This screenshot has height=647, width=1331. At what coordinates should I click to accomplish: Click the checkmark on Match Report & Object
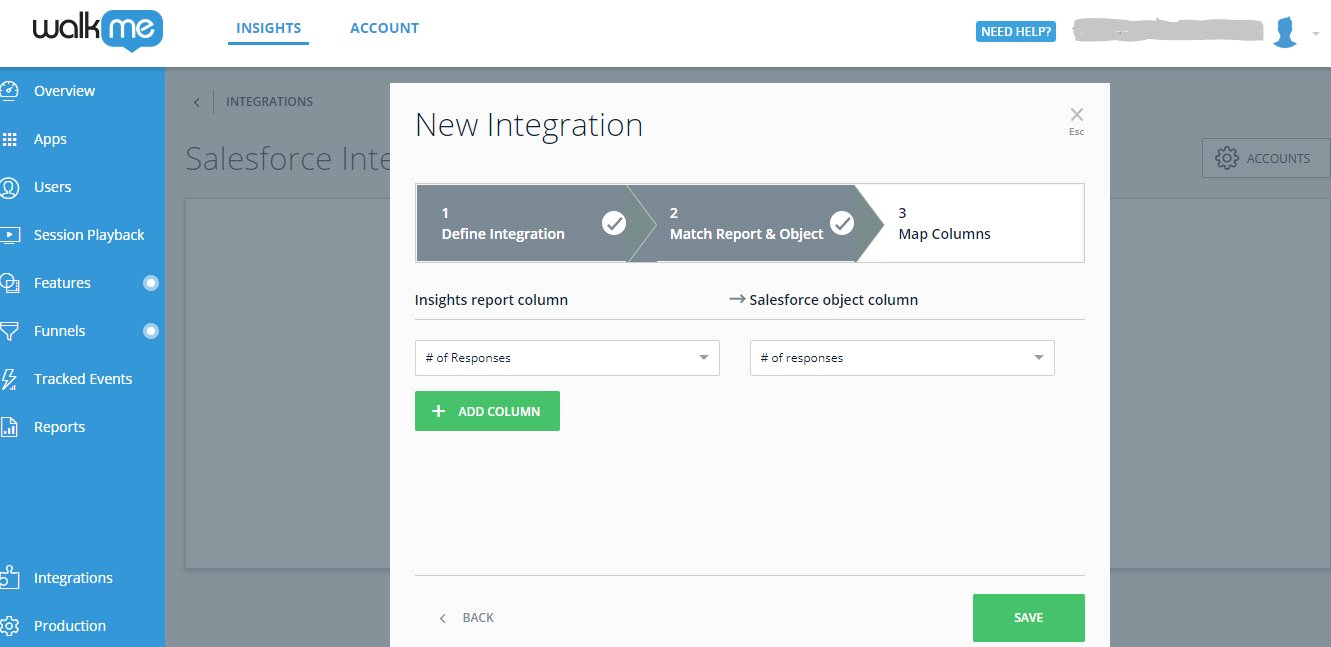tap(843, 223)
